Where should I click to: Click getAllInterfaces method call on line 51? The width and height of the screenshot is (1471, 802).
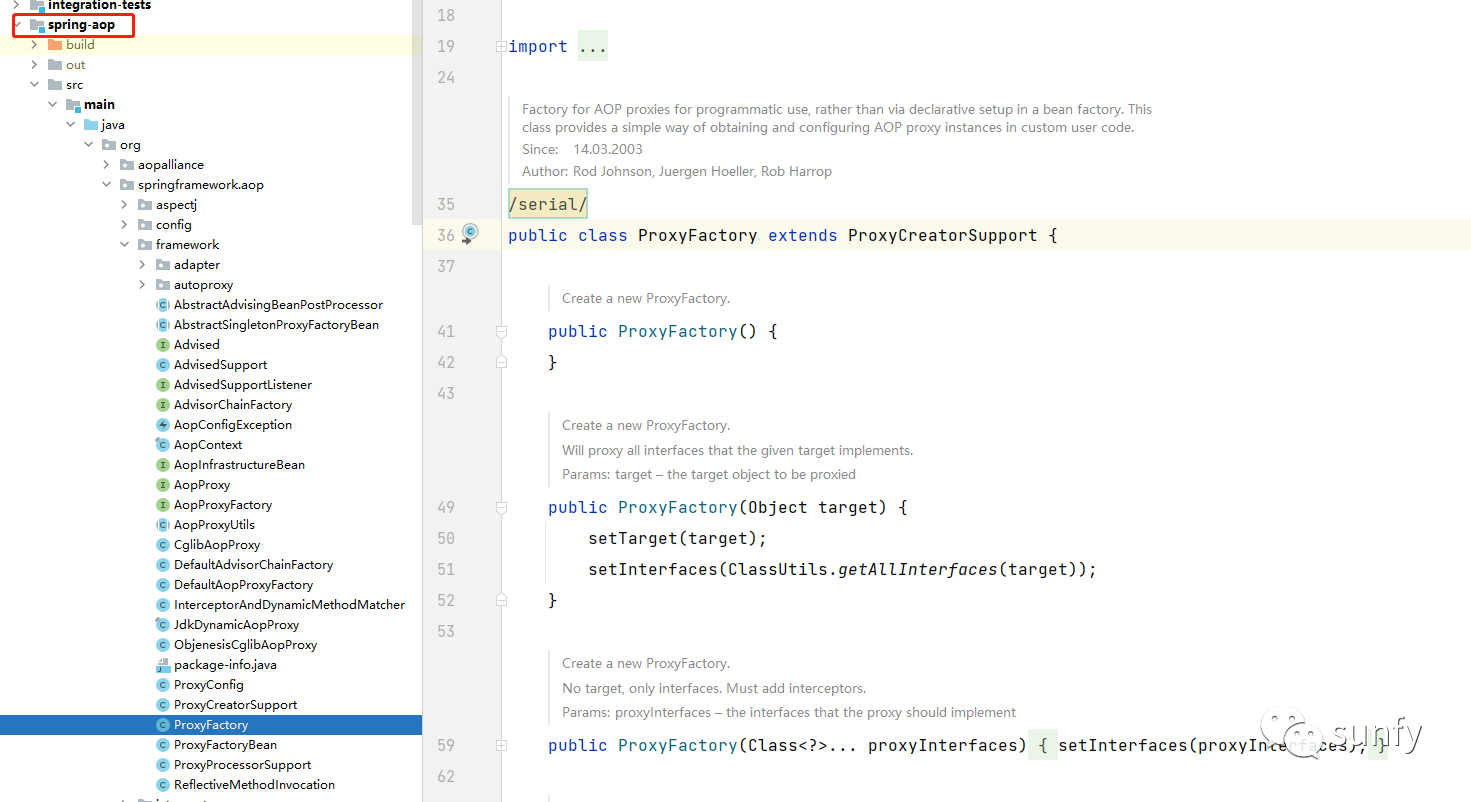918,569
